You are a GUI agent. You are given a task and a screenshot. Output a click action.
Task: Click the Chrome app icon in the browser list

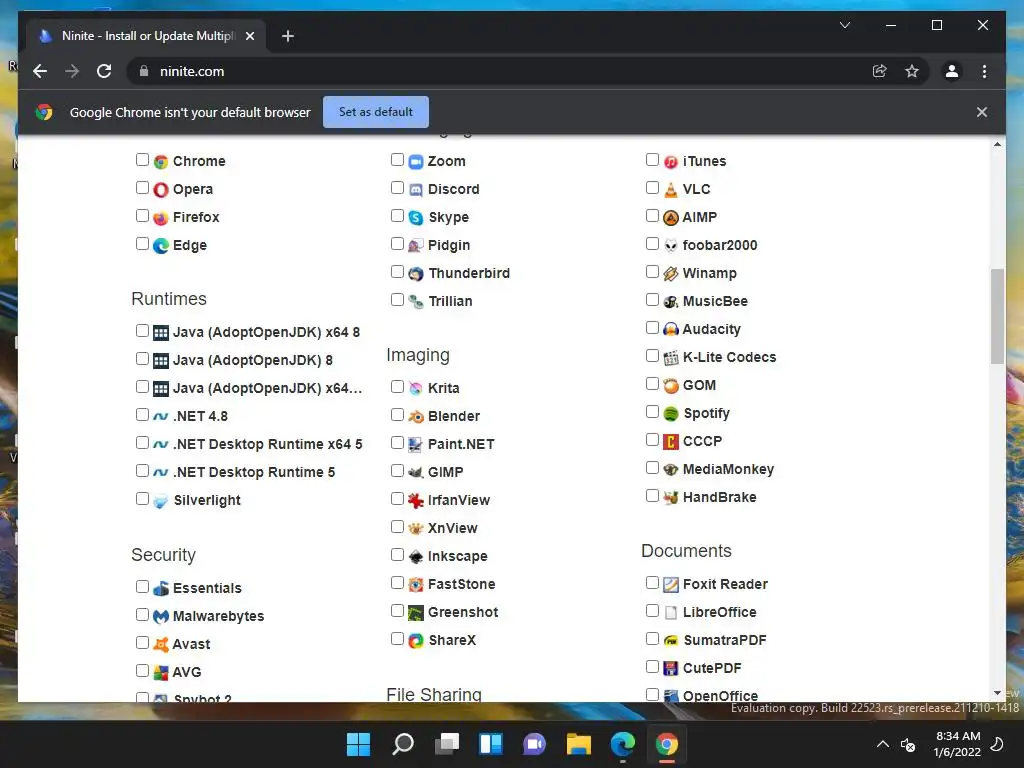click(161, 161)
